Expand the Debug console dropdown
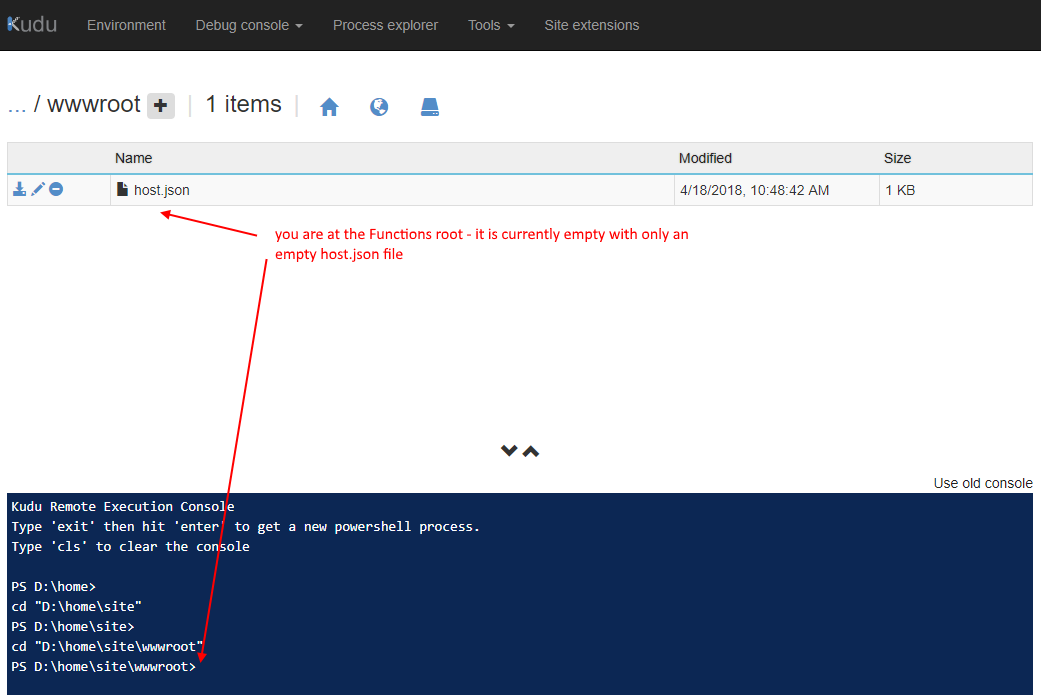The height and width of the screenshot is (695, 1041). [x=249, y=25]
